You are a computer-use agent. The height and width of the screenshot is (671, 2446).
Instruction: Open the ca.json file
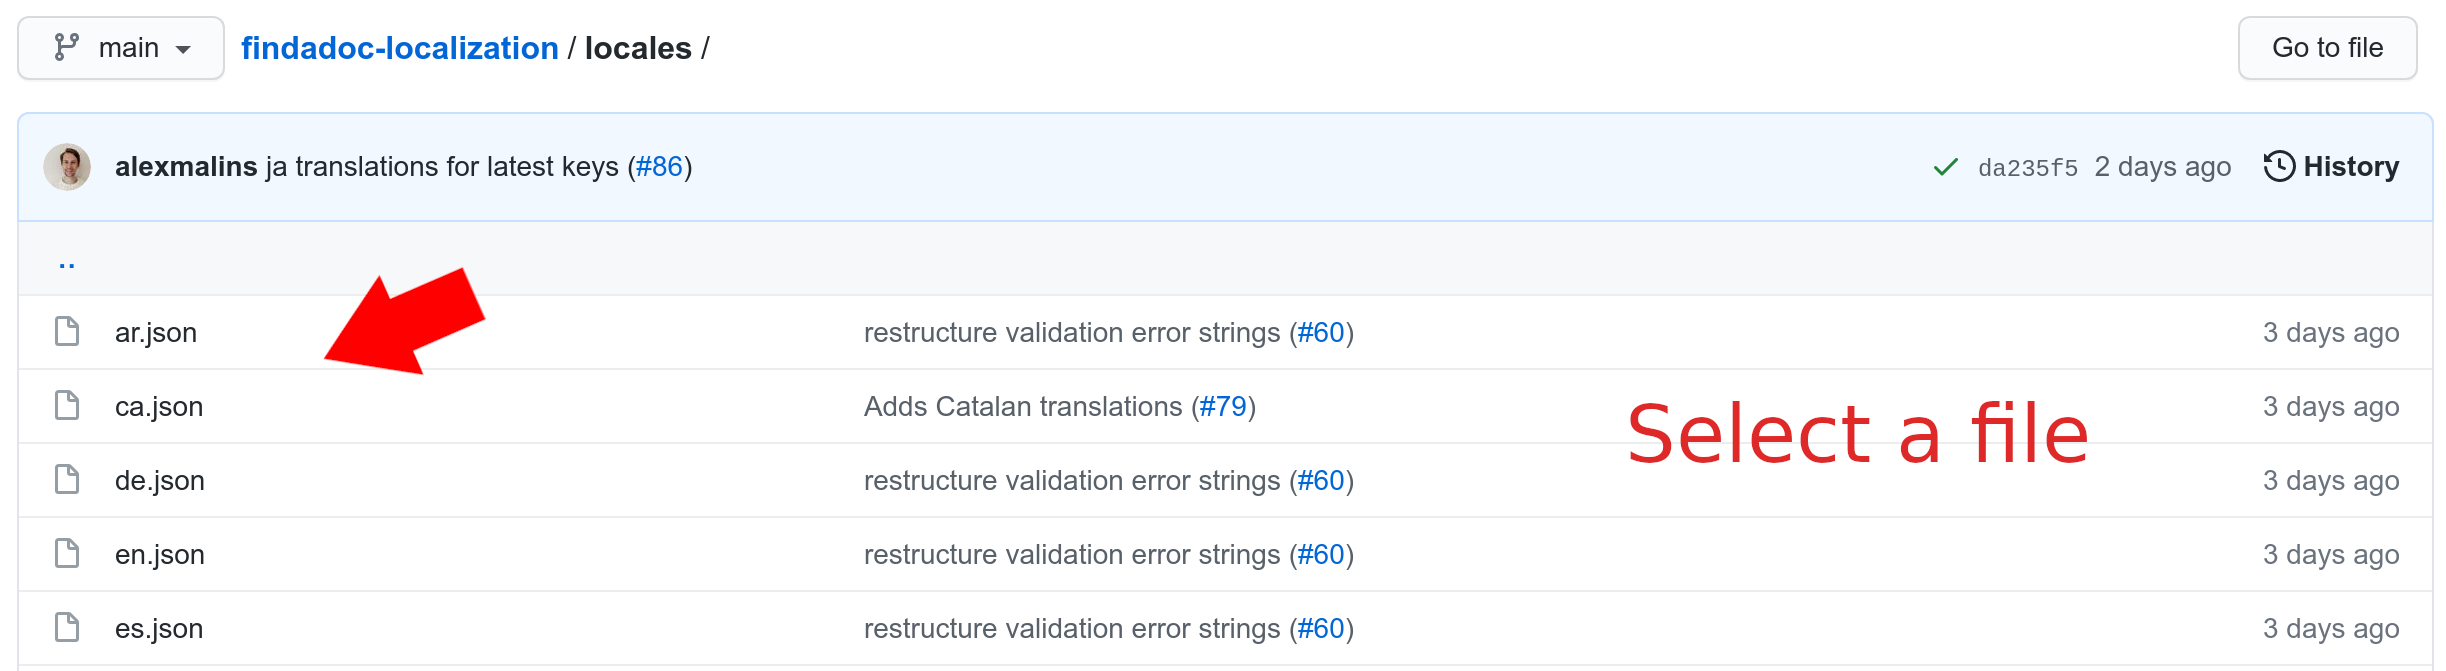[x=159, y=406]
